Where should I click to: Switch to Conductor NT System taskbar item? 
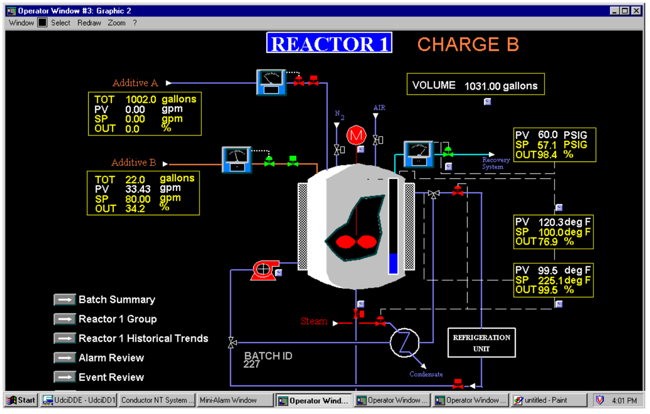[156, 400]
